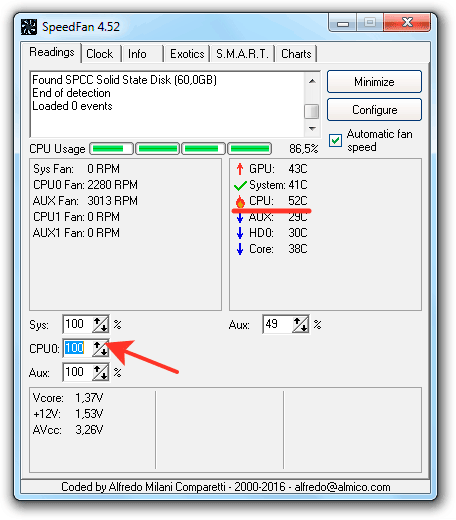Click the 86,5% CPU usage value
The image size is (456, 520).
tap(303, 149)
